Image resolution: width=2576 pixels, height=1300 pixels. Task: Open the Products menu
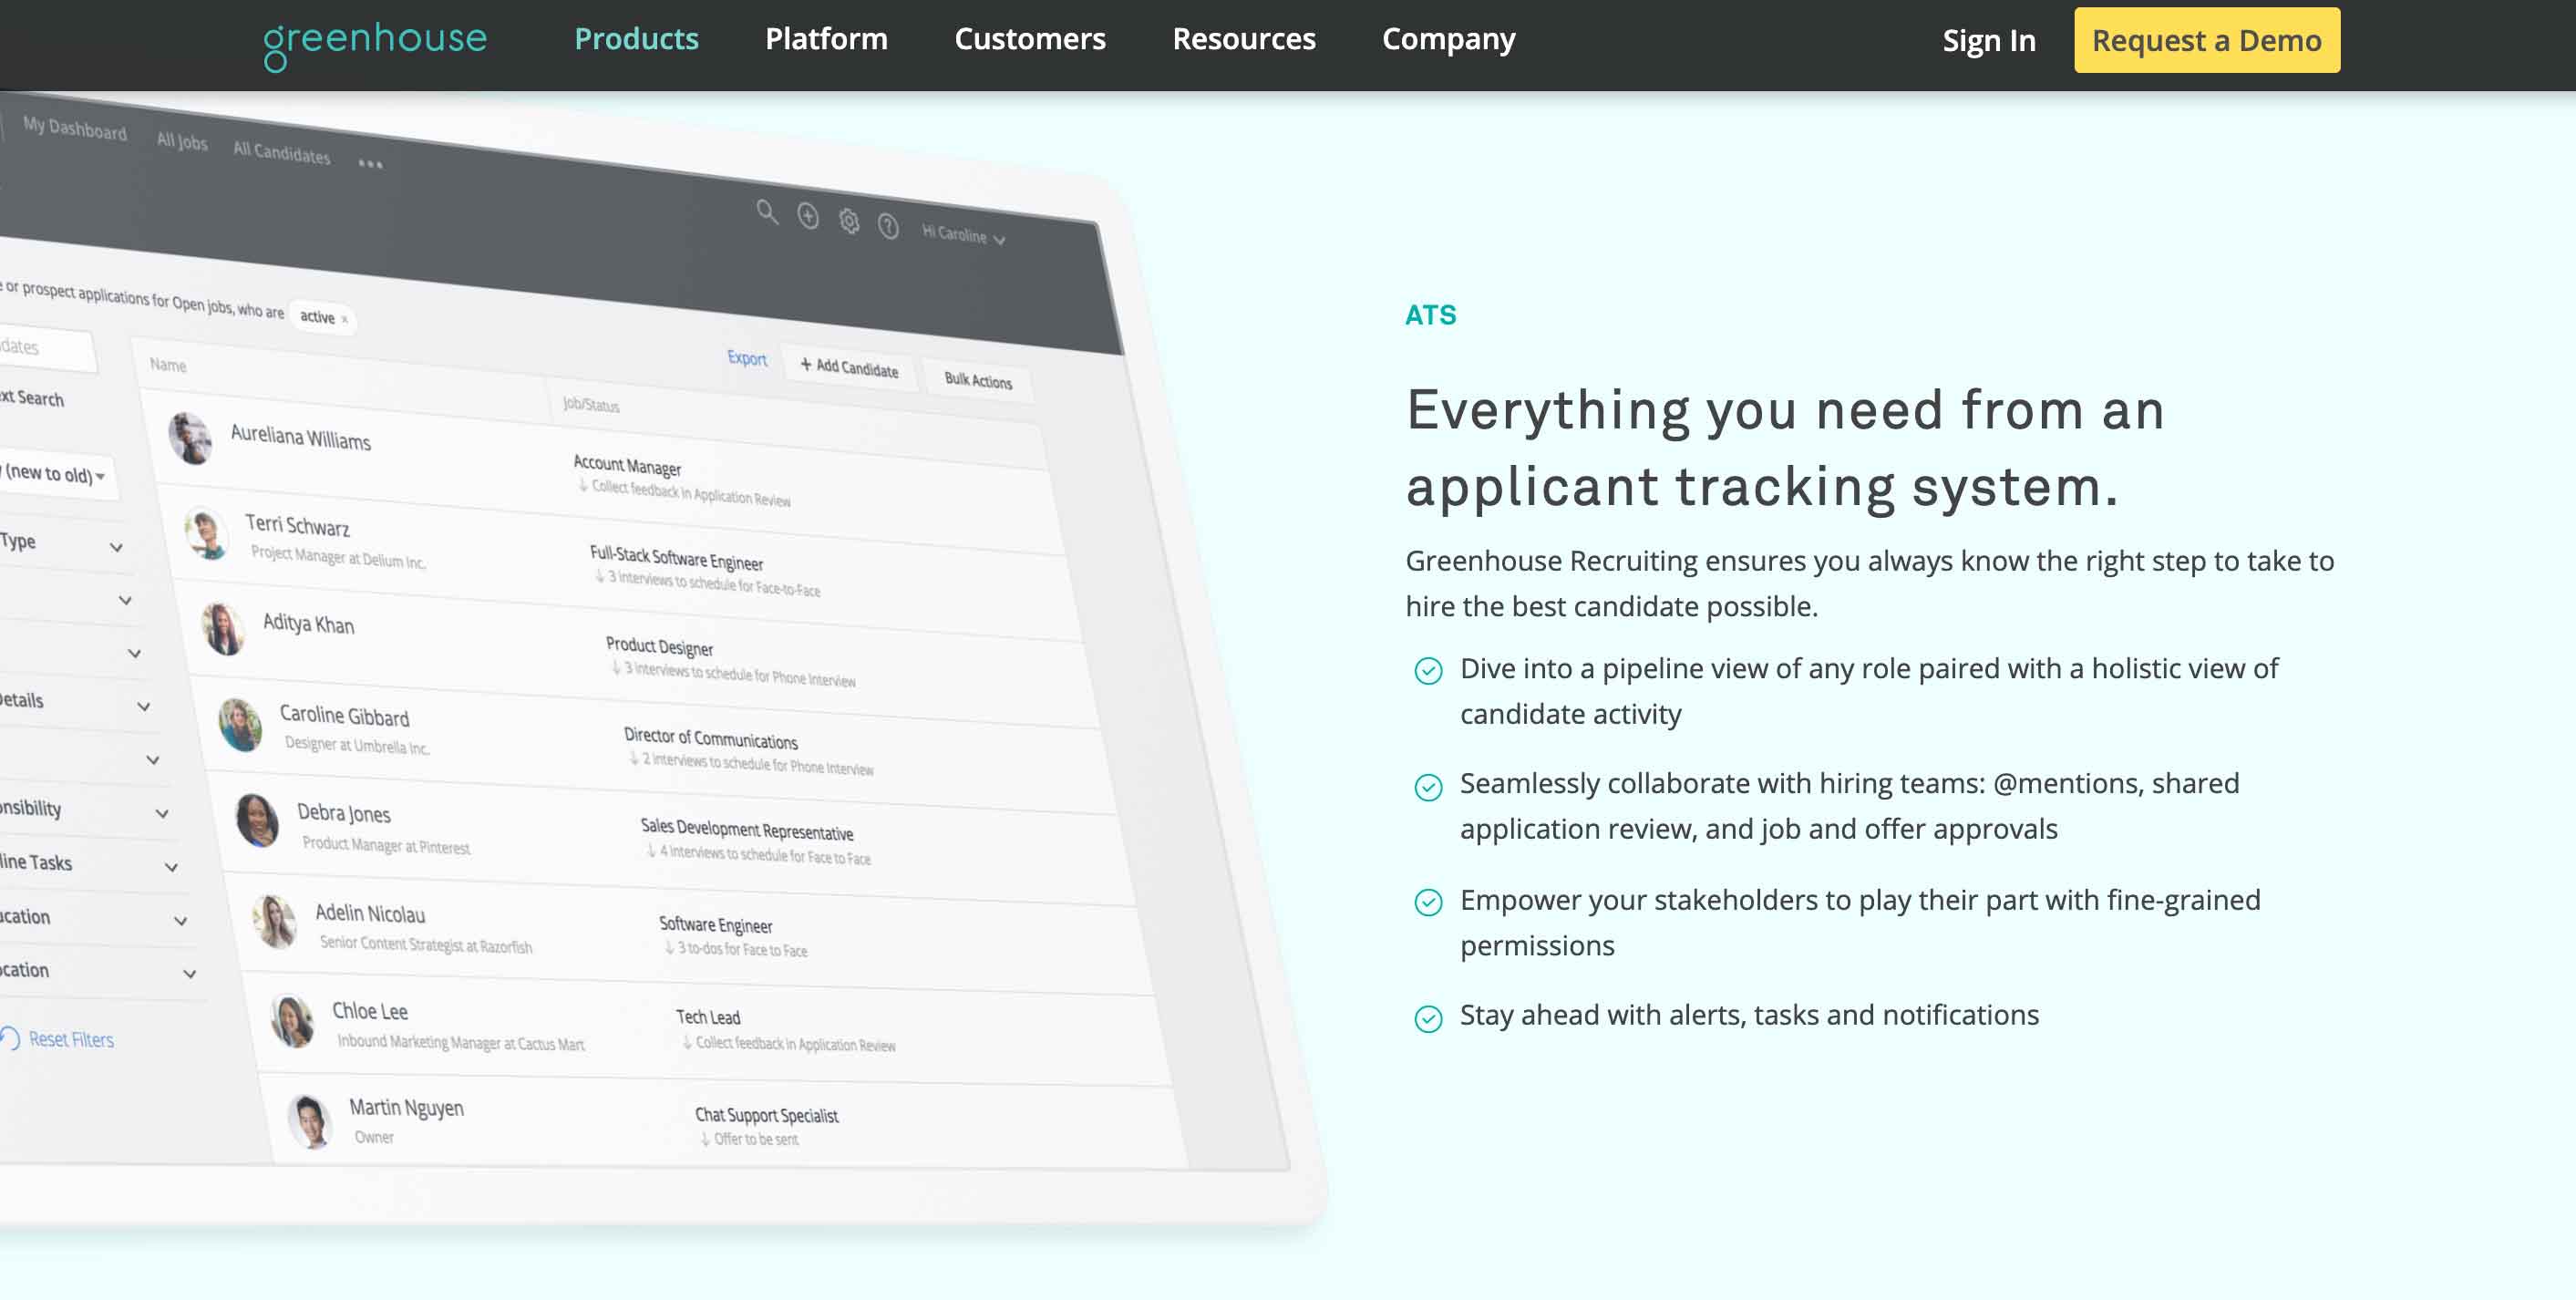coord(636,39)
